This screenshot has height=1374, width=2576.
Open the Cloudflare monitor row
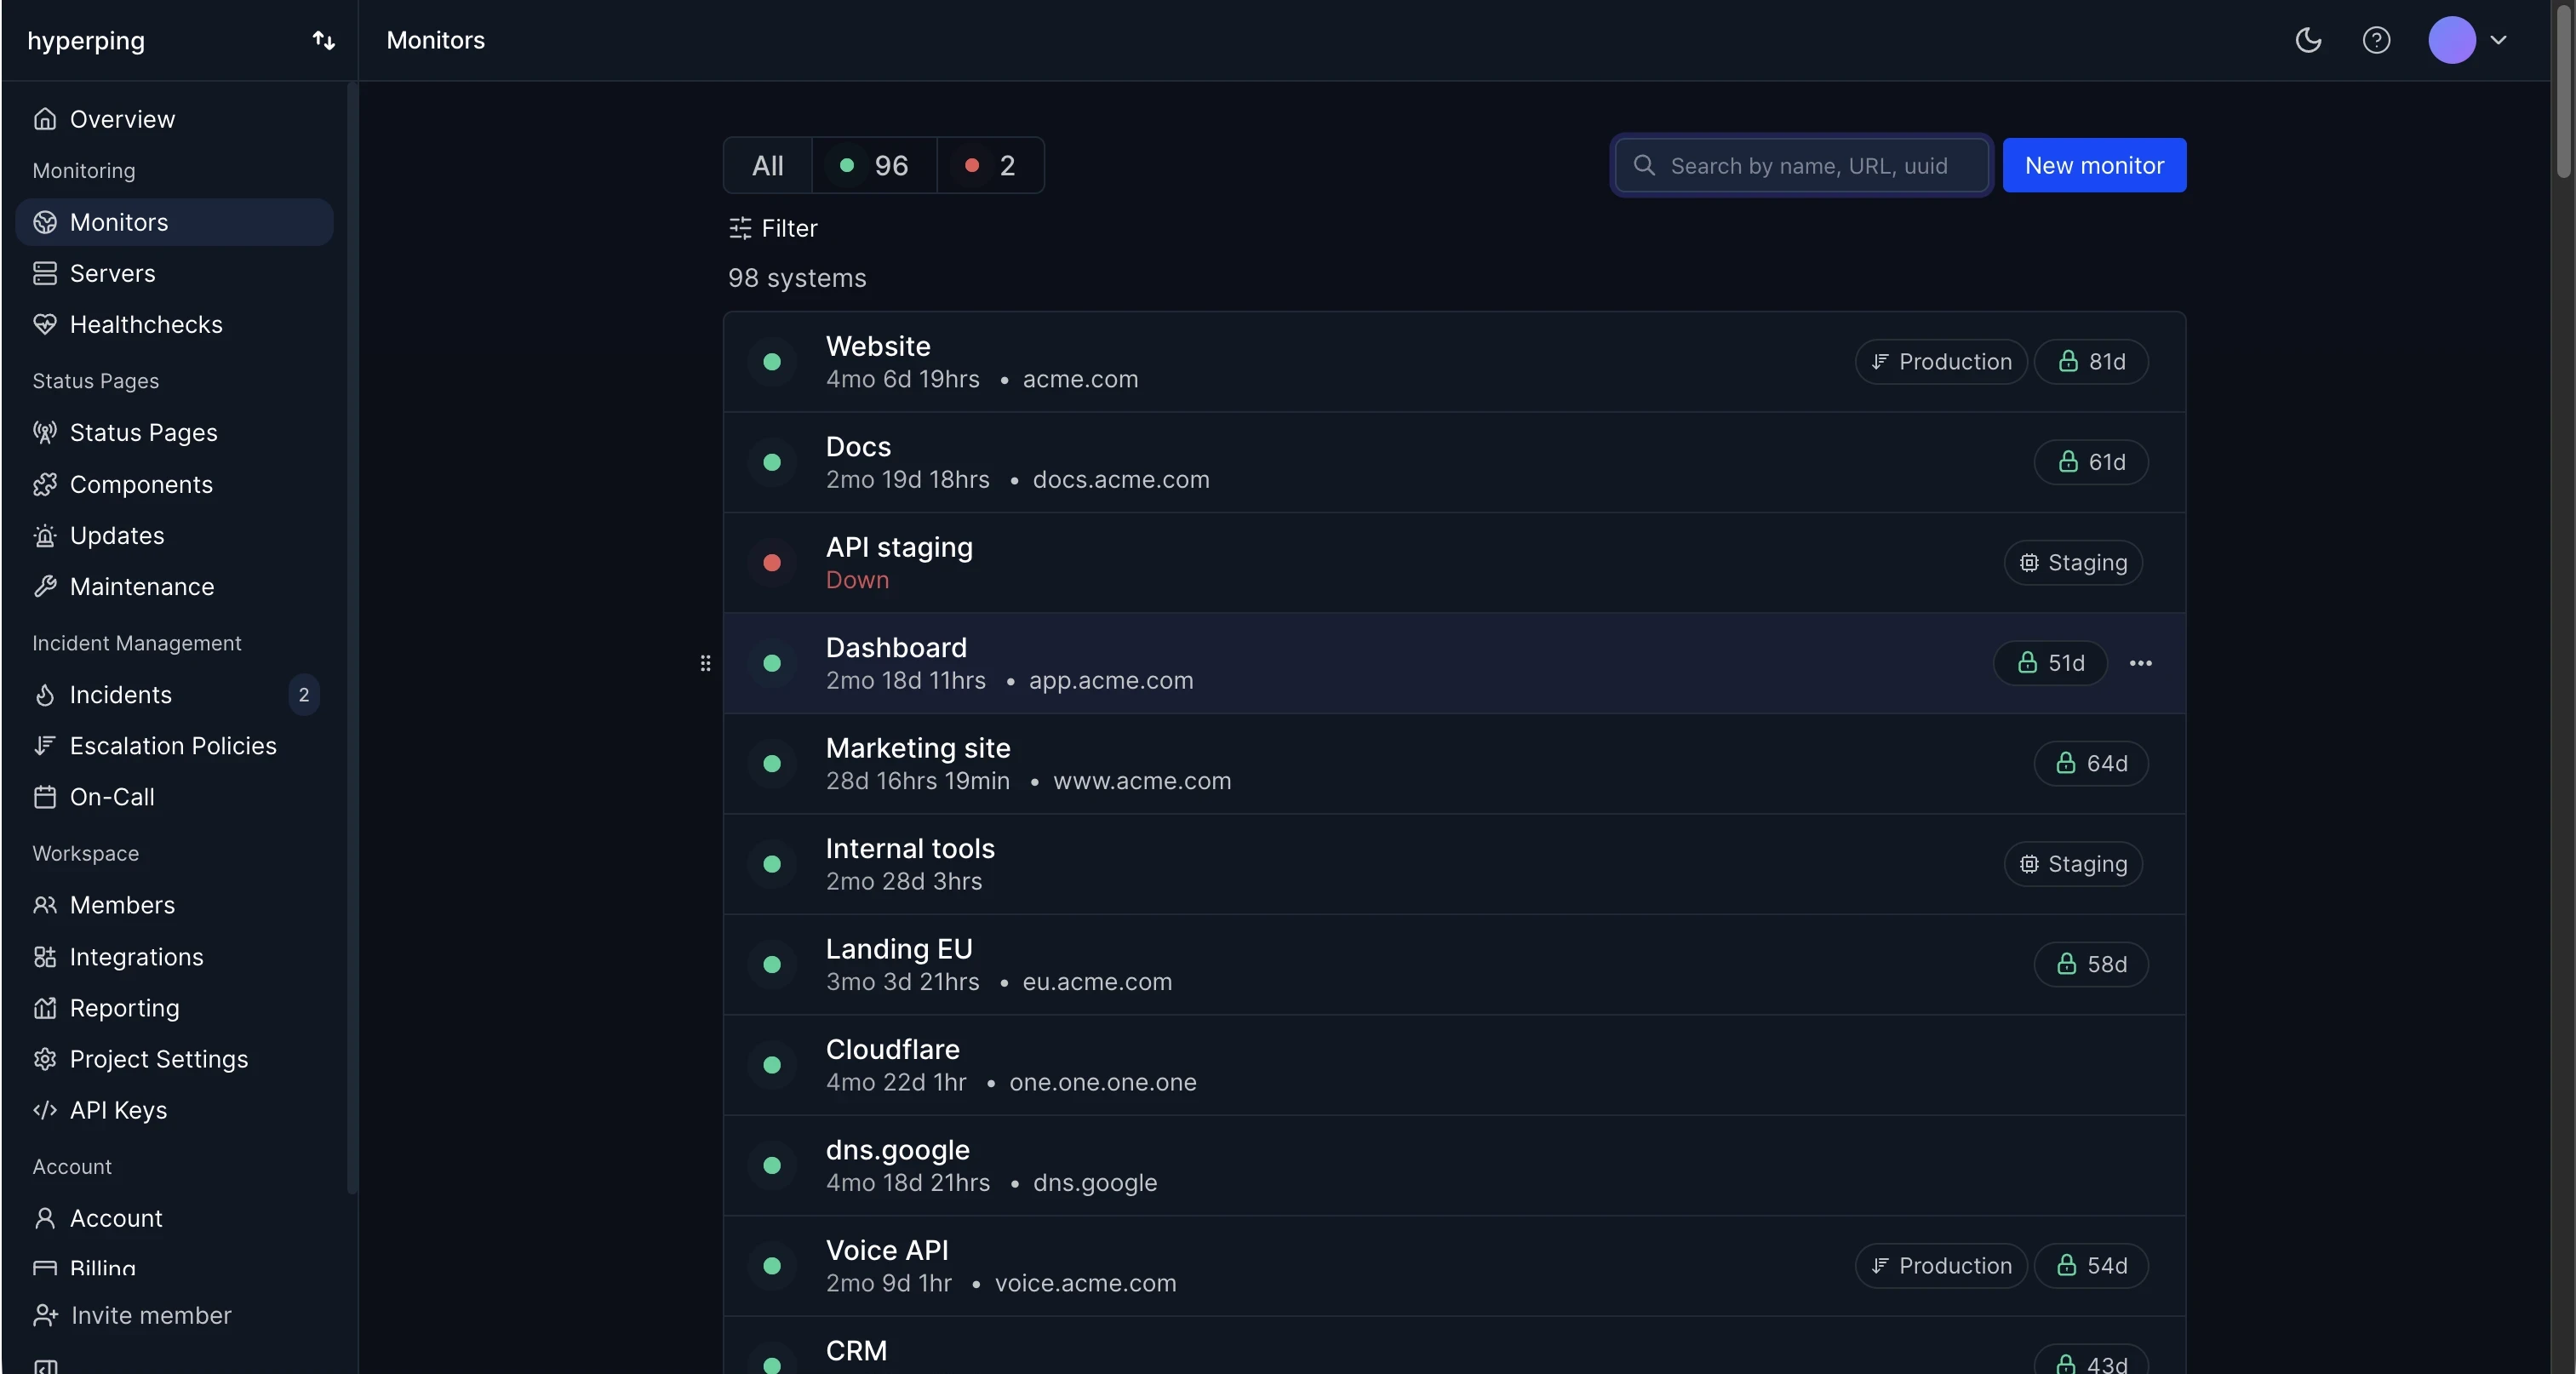click(1454, 1065)
